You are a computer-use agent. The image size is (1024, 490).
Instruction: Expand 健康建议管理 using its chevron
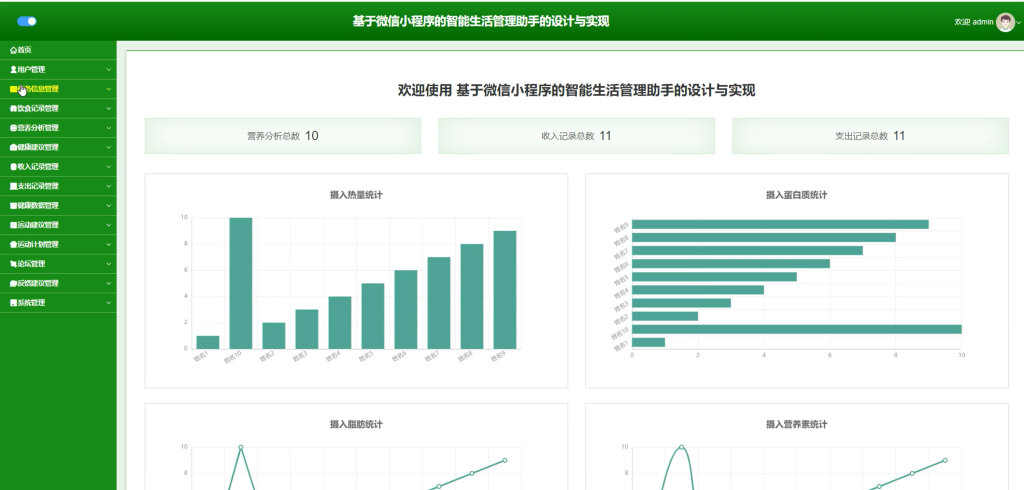(x=108, y=148)
